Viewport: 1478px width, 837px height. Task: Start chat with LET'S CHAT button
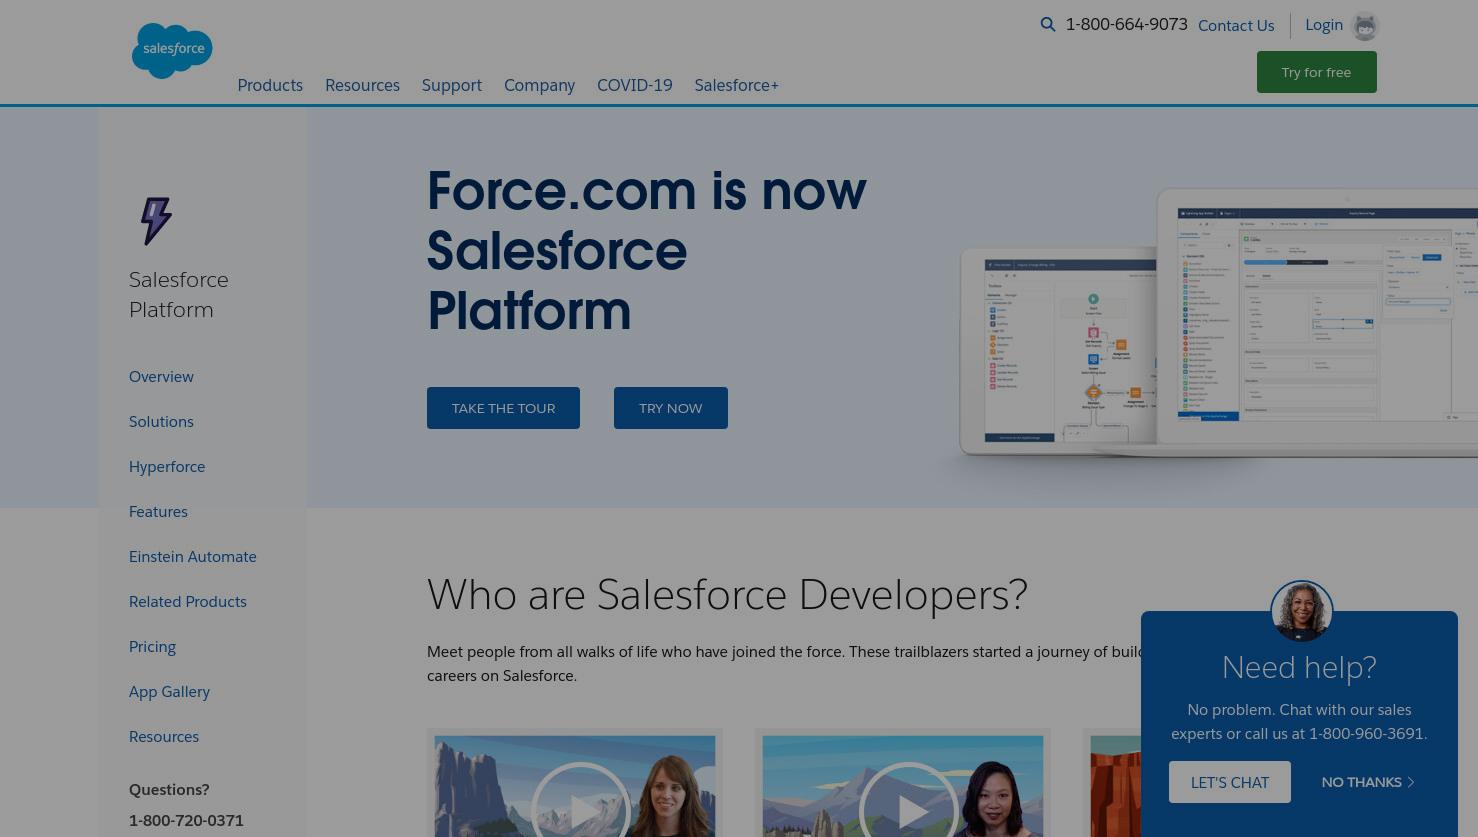pyautogui.click(x=1230, y=782)
